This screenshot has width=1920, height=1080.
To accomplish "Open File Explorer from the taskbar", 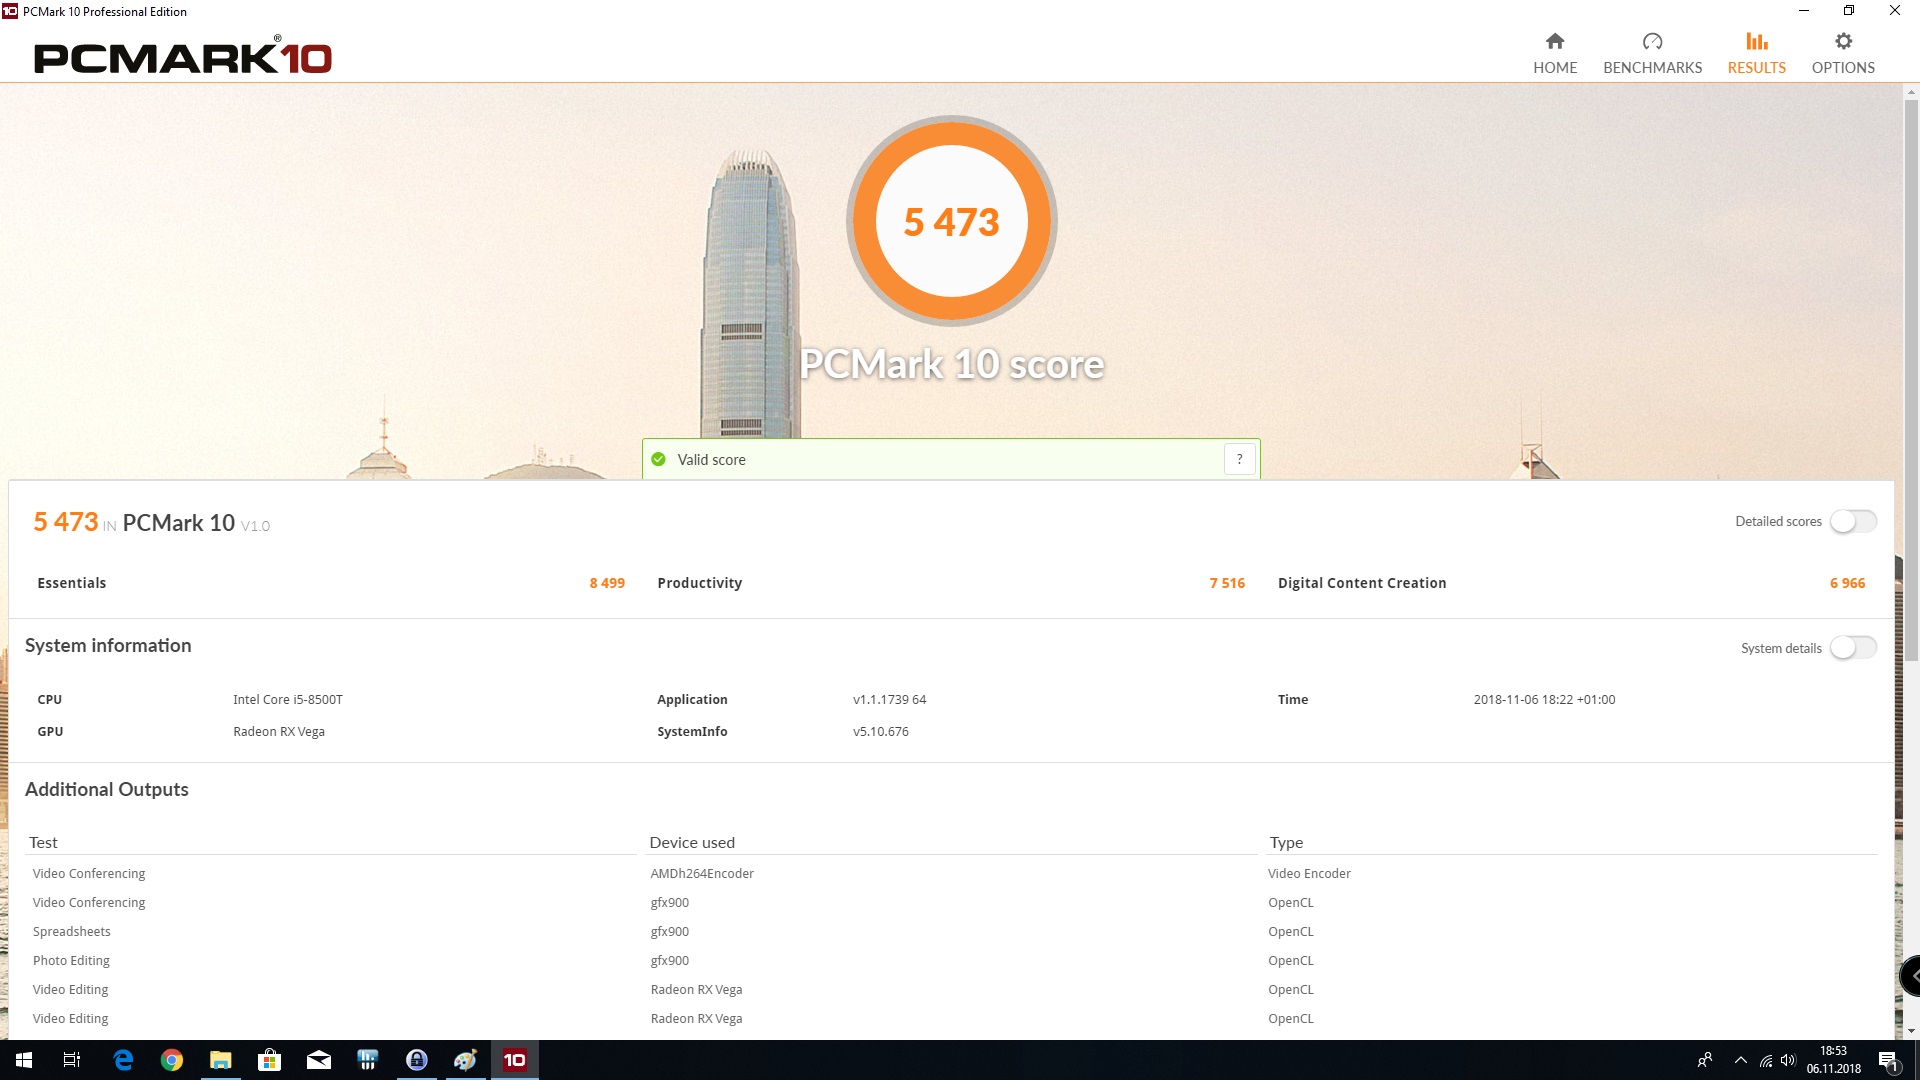I will point(220,1060).
